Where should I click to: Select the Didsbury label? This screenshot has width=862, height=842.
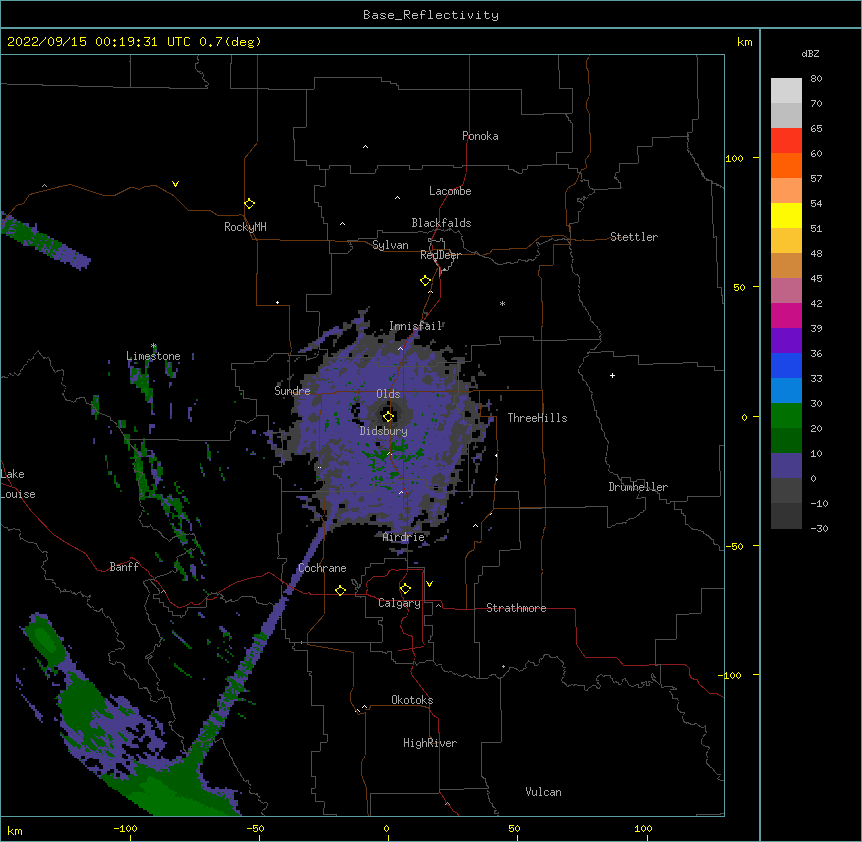point(384,431)
